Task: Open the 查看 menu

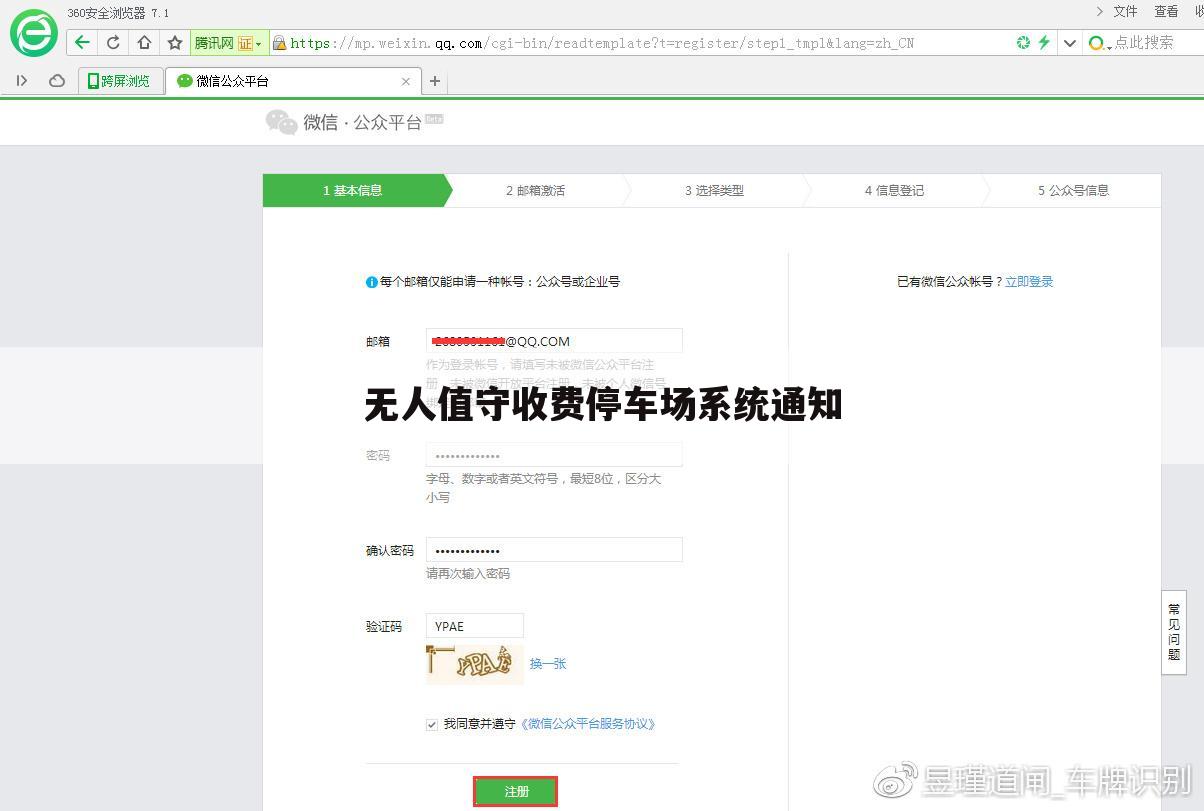Action: click(1166, 11)
